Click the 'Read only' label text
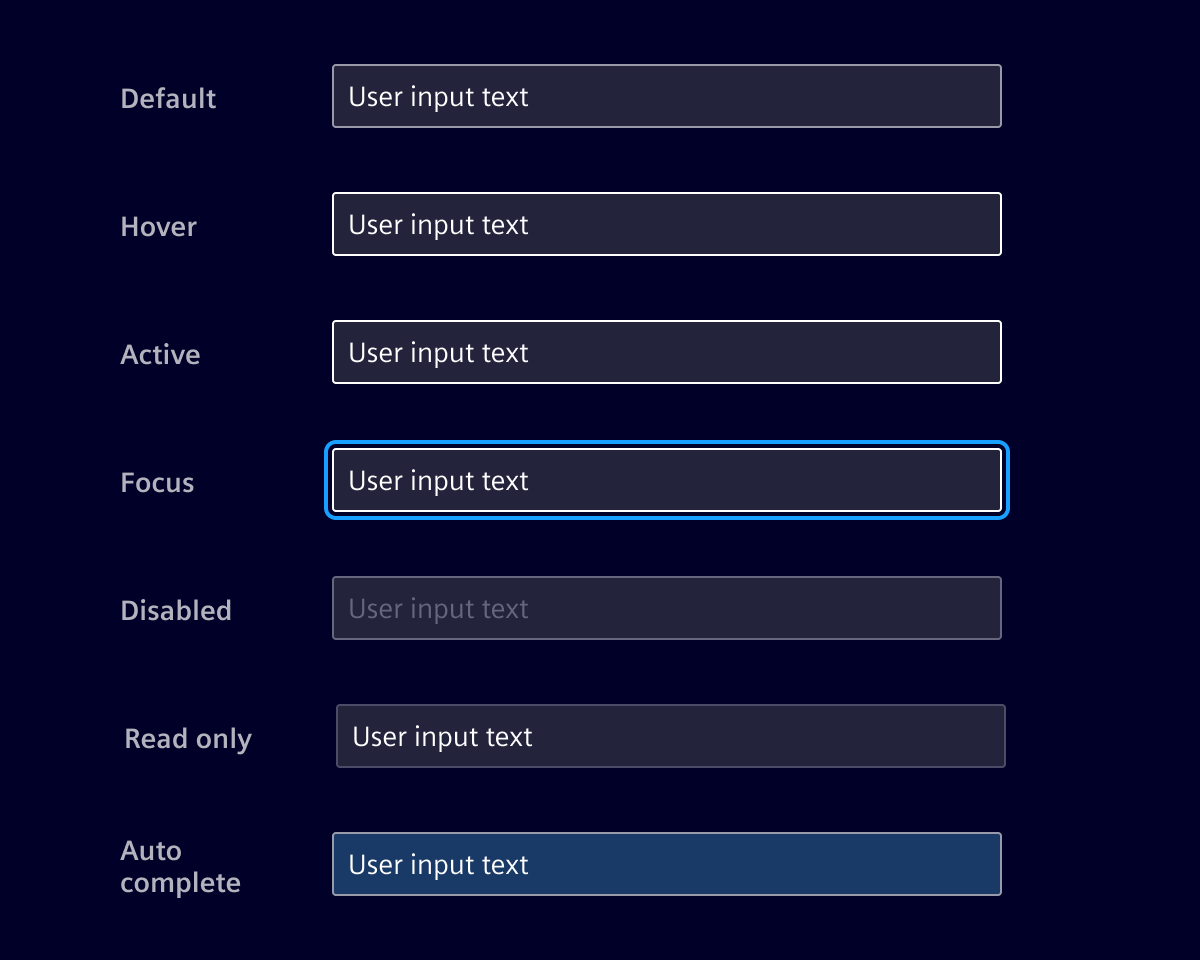 click(x=187, y=738)
